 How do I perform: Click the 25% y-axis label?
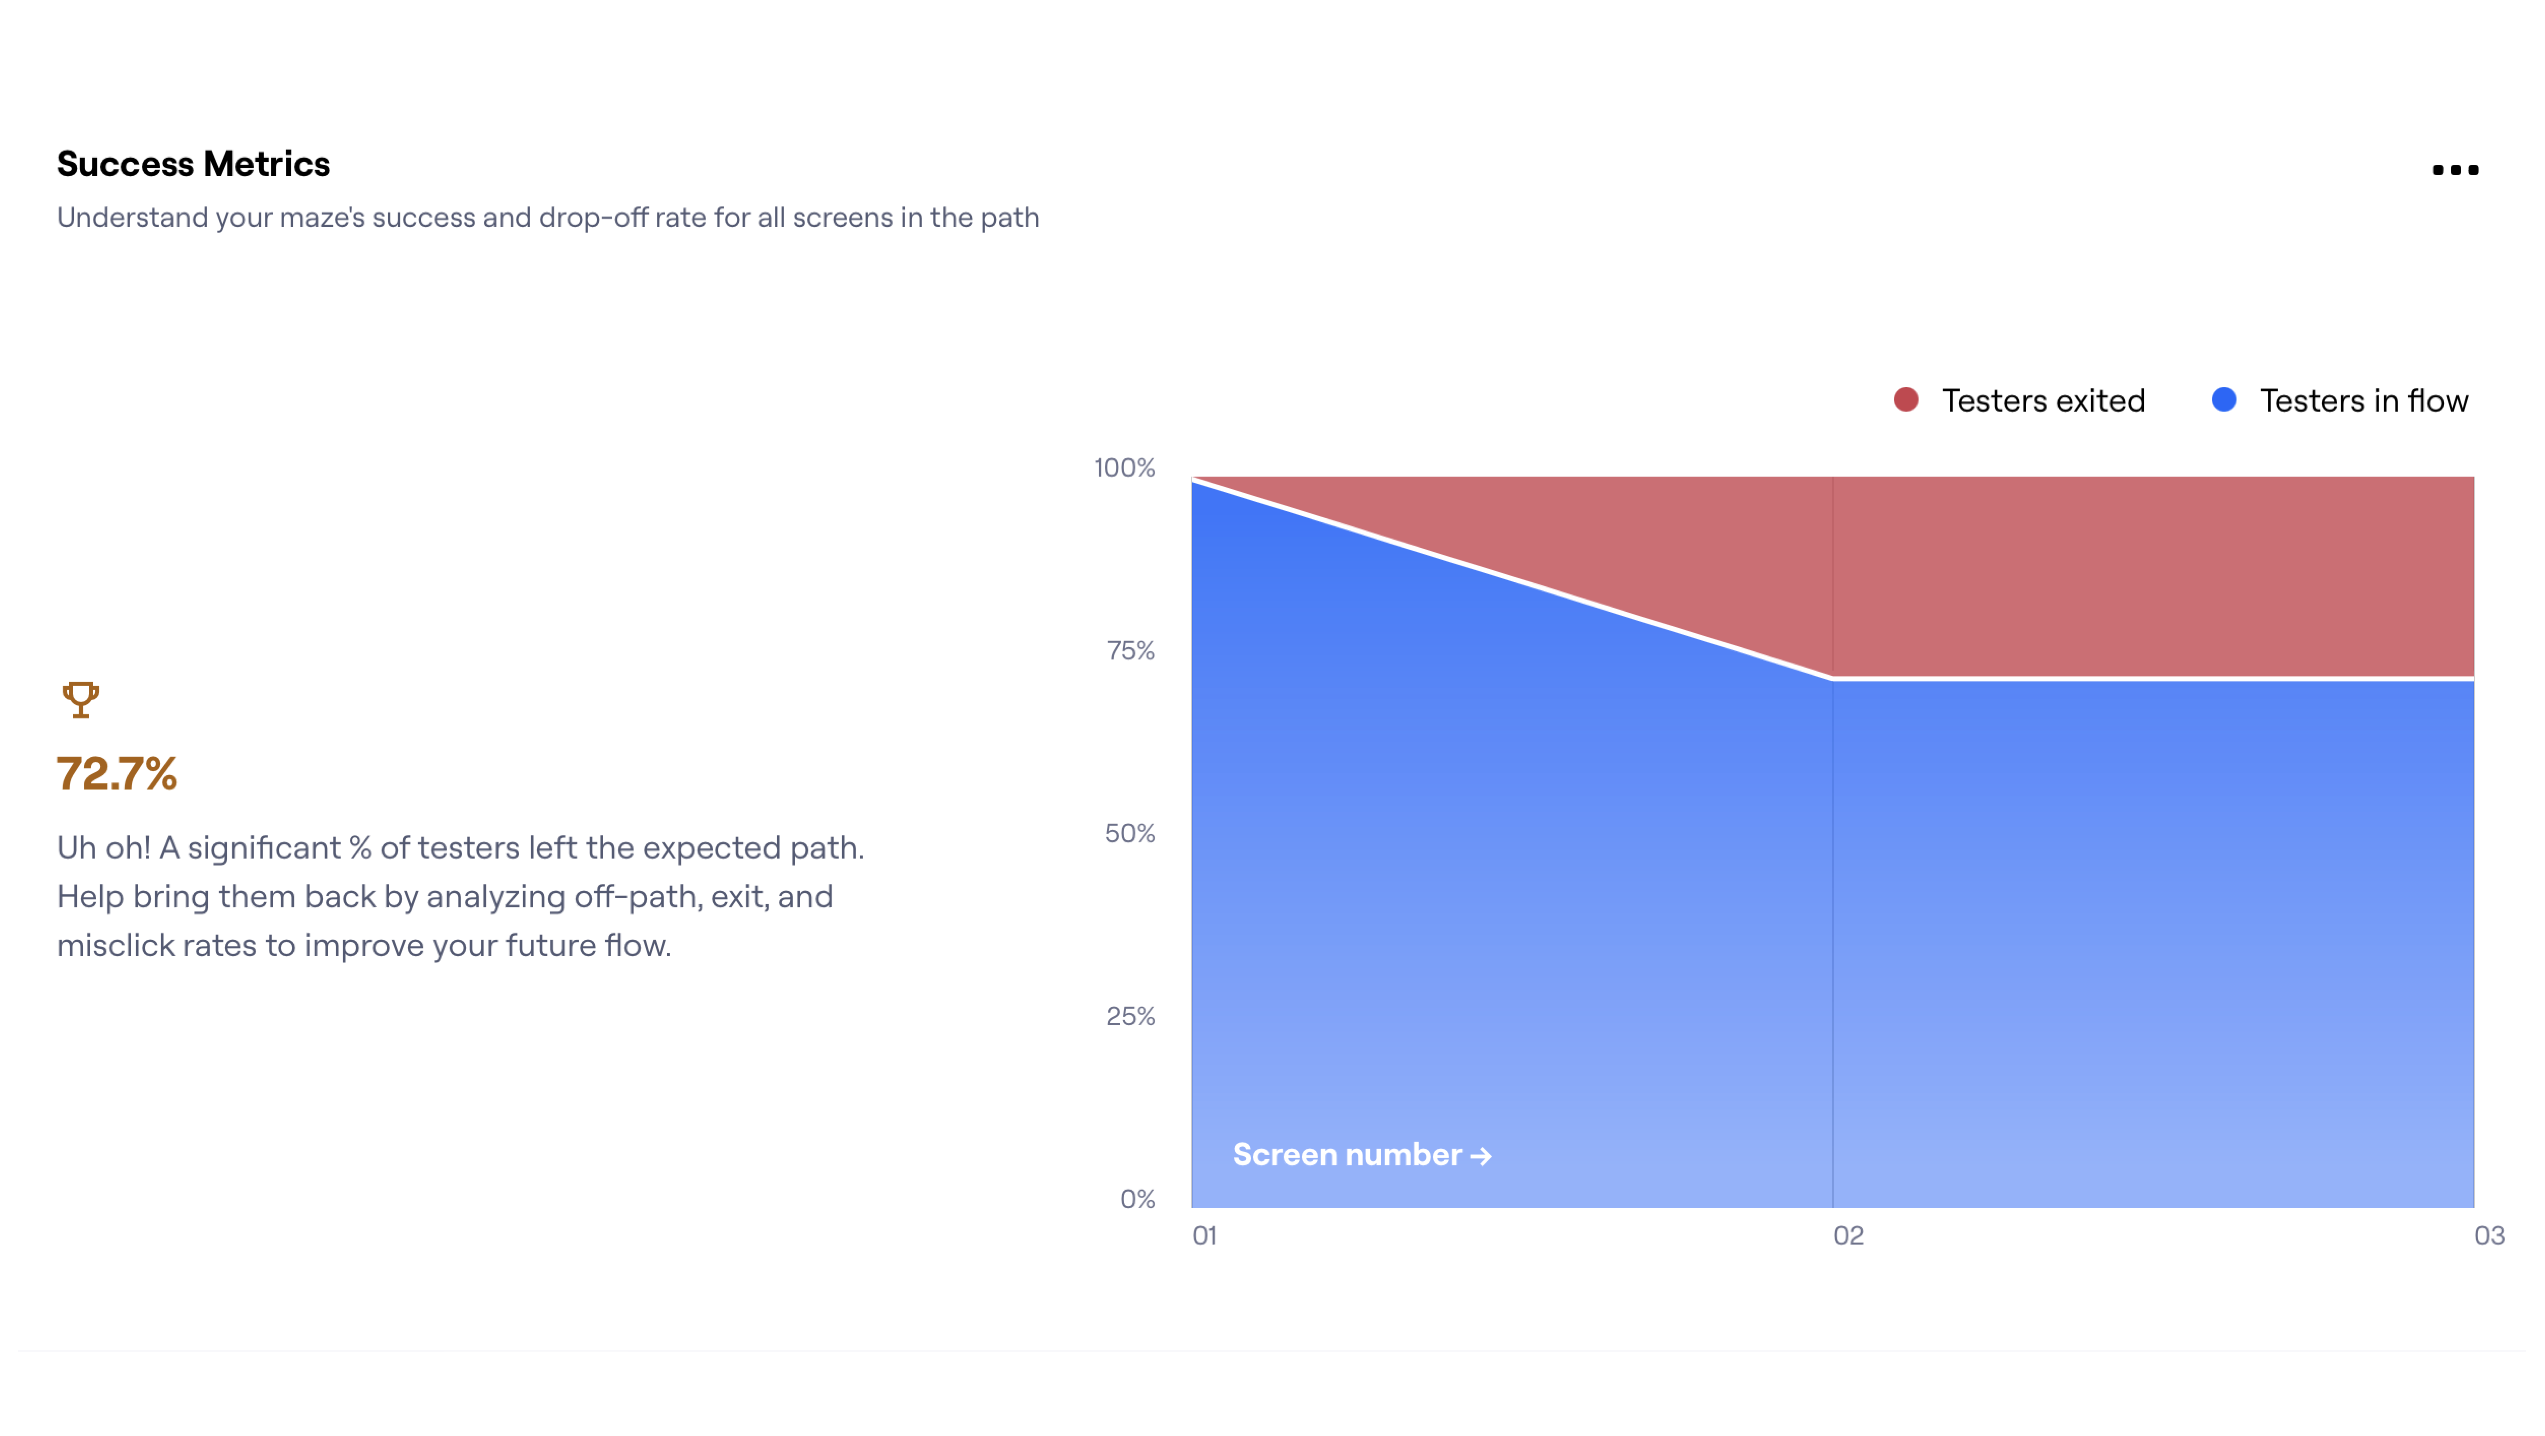pos(1130,1017)
